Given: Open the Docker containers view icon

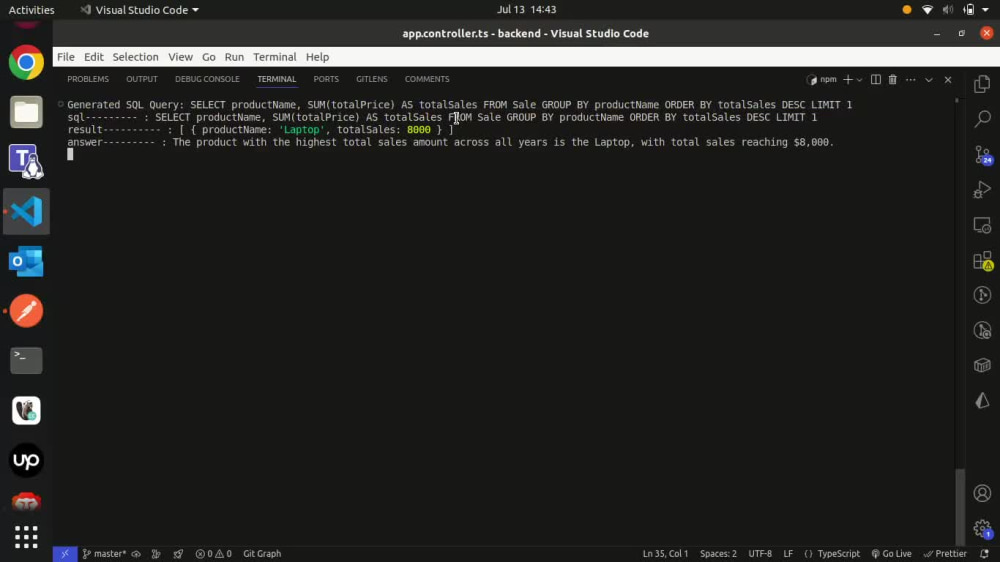Looking at the screenshot, I should [x=982, y=365].
